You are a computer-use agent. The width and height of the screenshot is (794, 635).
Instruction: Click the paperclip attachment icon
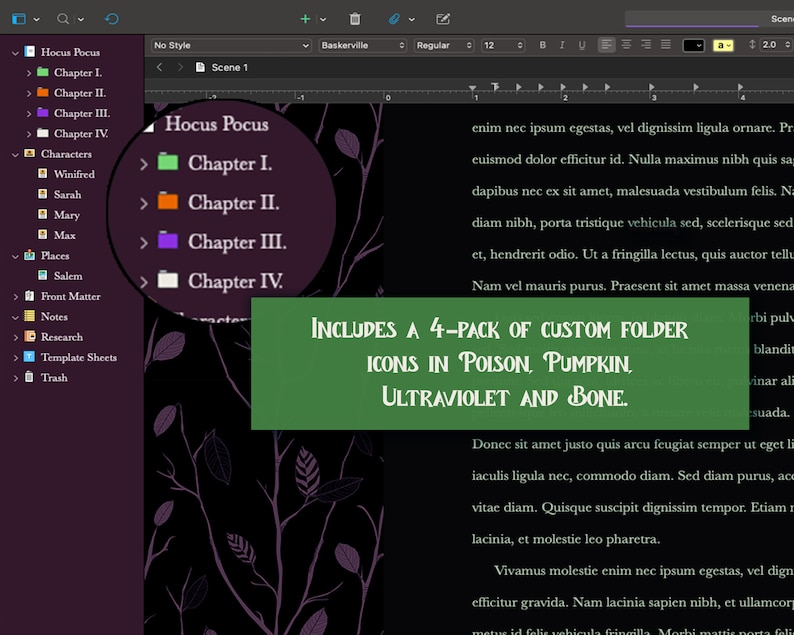[x=394, y=19]
